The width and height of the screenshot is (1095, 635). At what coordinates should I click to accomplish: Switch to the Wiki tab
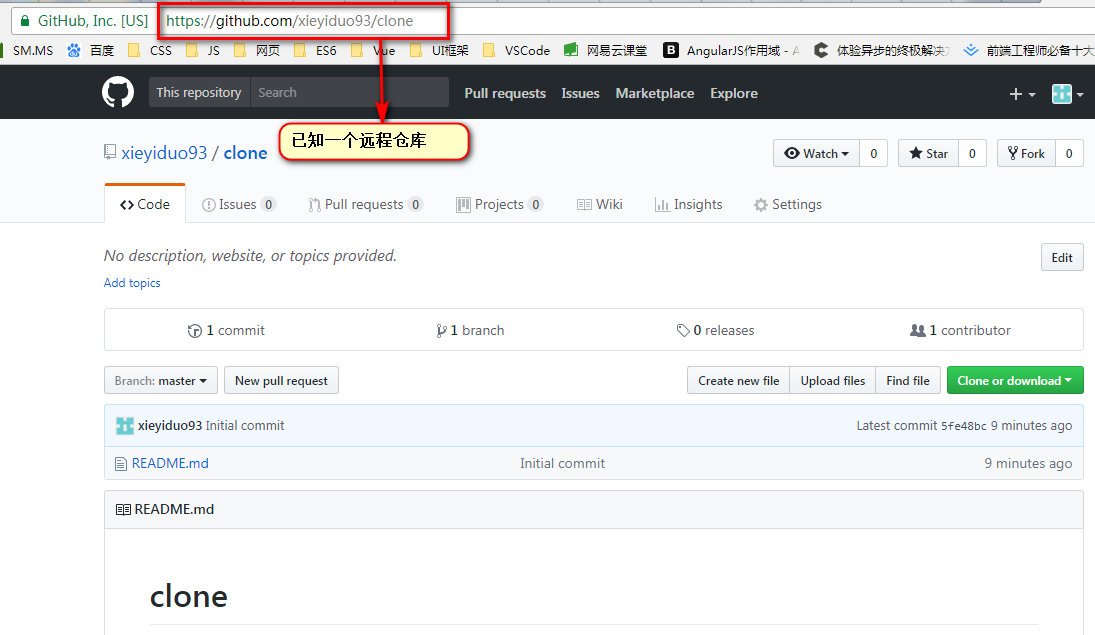(600, 205)
